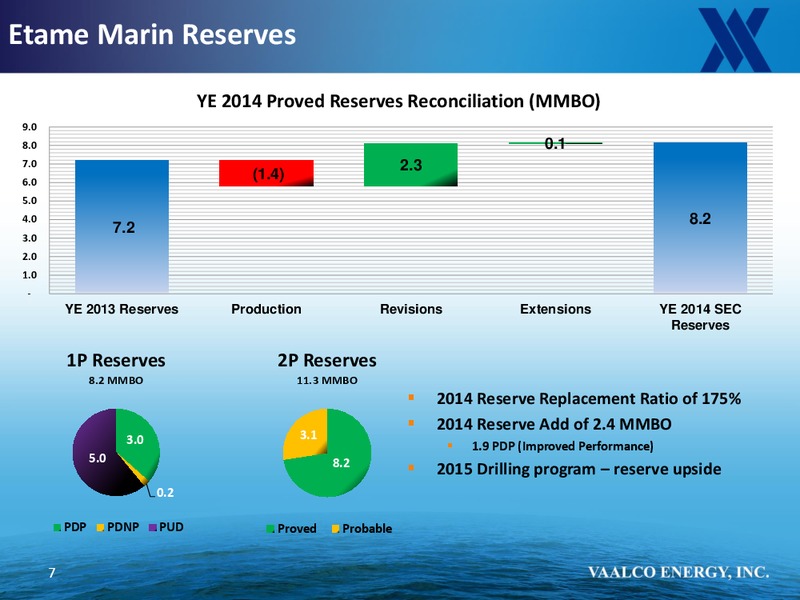Click the 'Revisions' axis label
This screenshot has width=800, height=600.
[x=411, y=309]
